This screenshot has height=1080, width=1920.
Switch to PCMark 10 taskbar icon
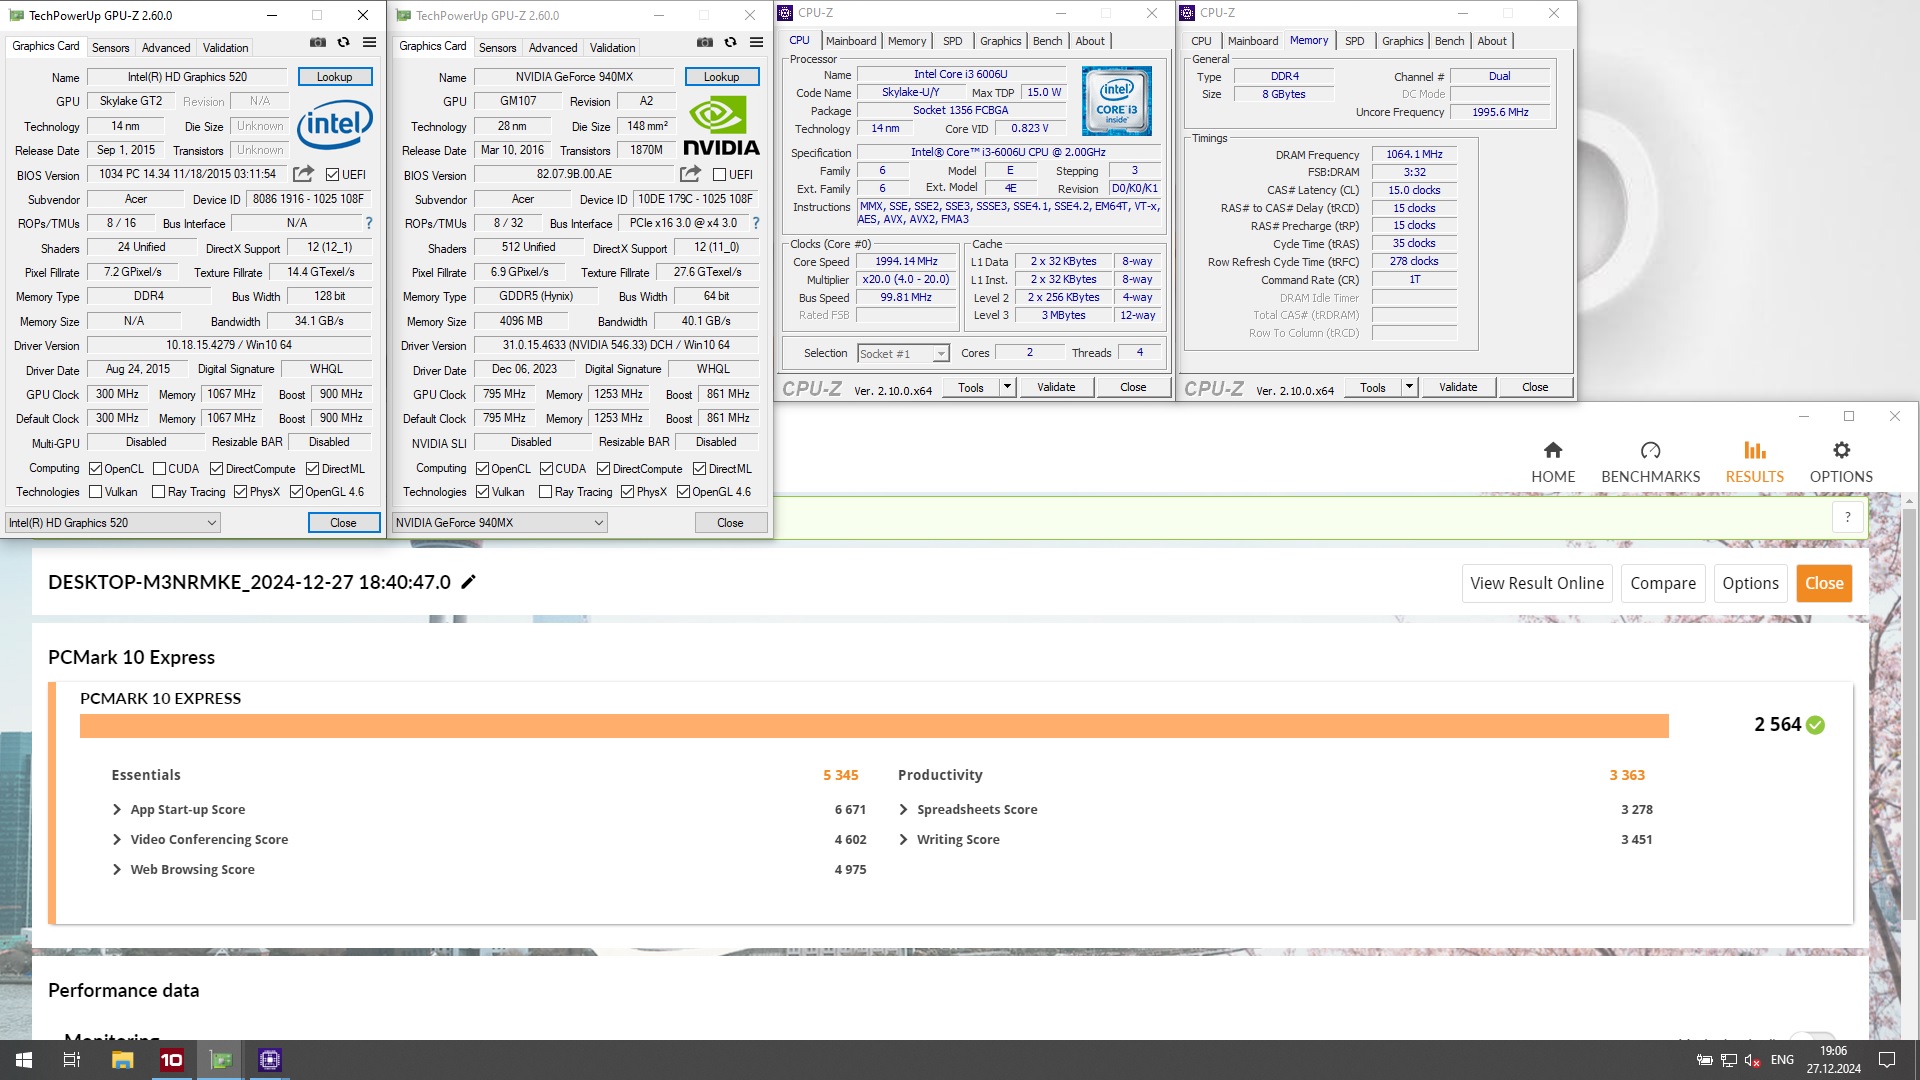pos(172,1060)
